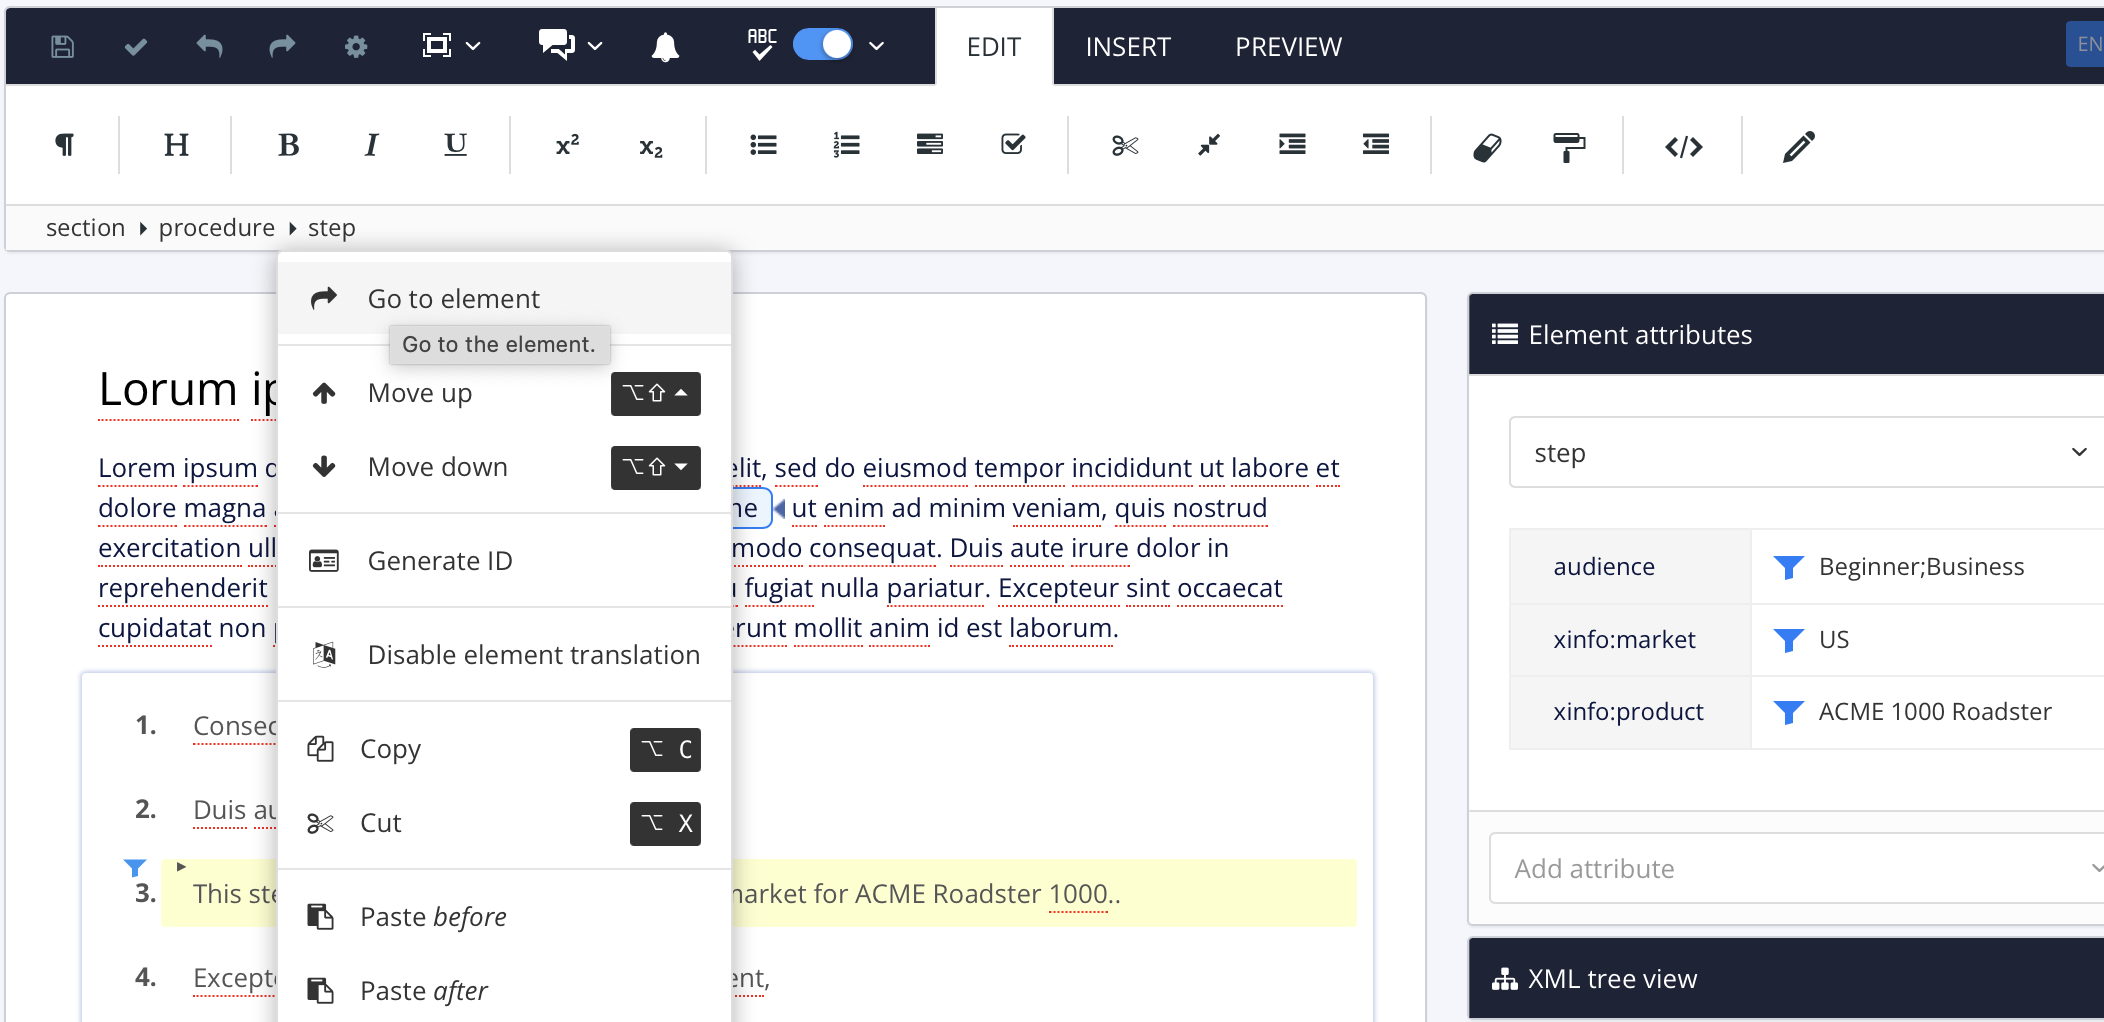Click procedure in the breadcrumb path
Screen dimensions: 2104x1022
click(216, 228)
